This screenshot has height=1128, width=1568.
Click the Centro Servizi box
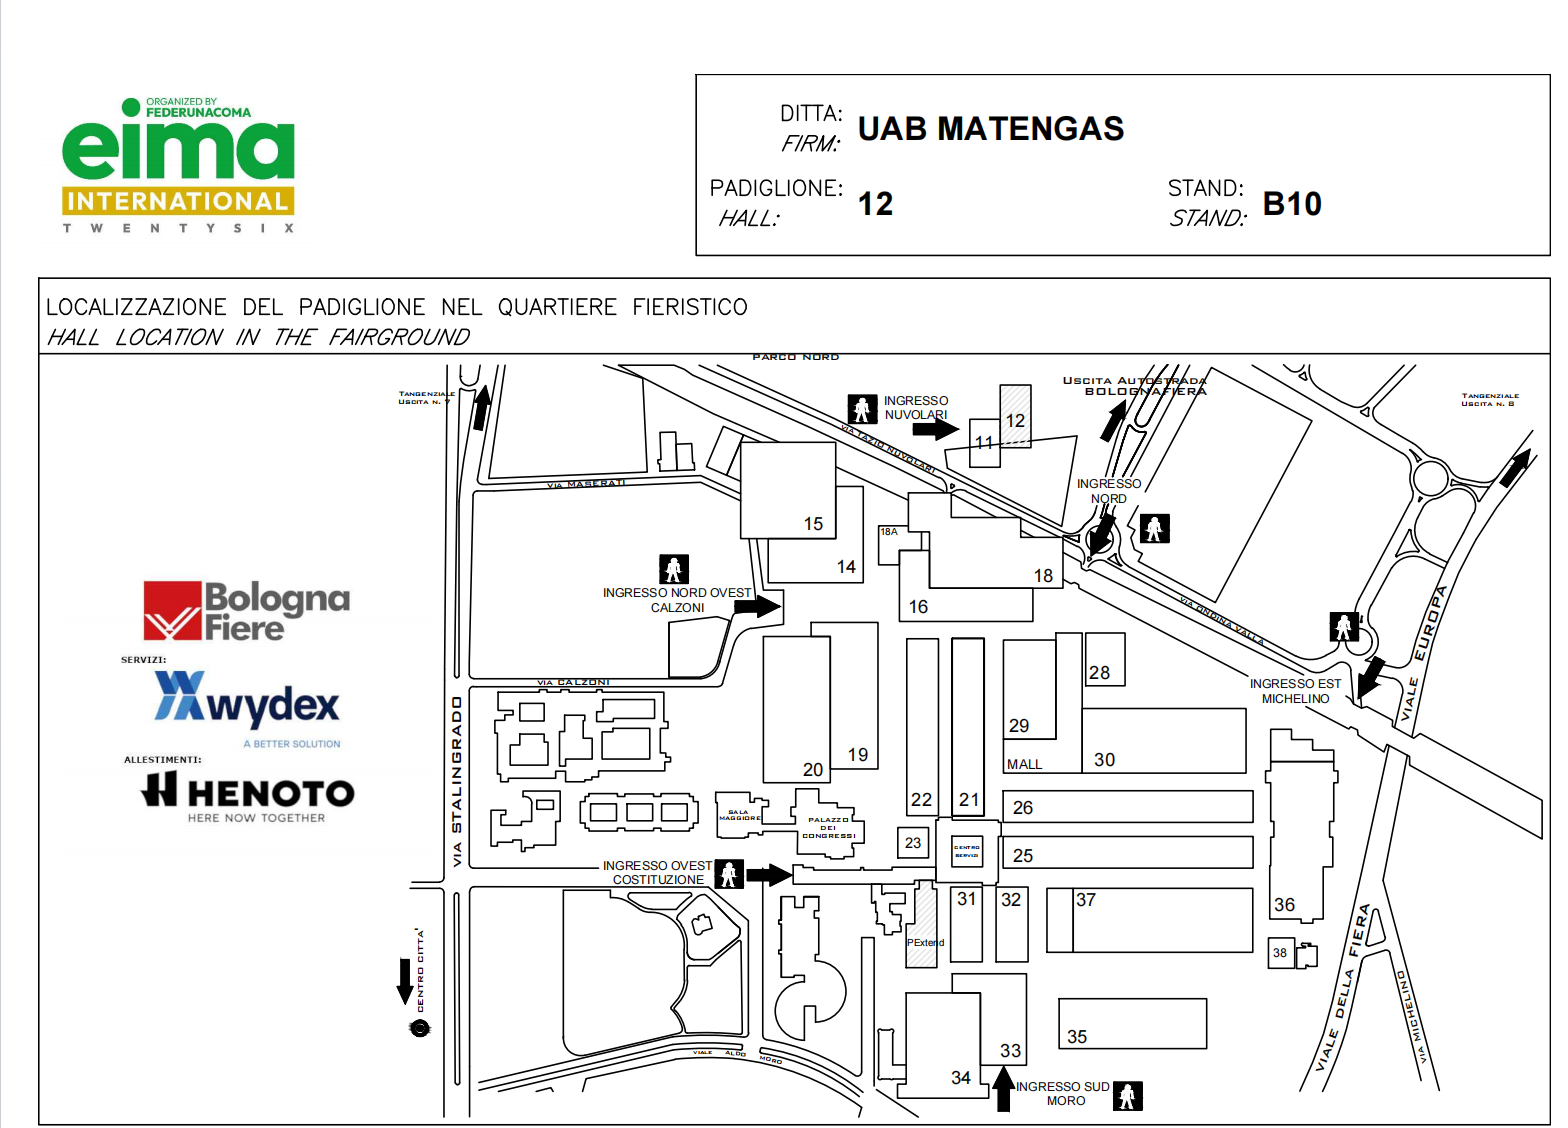coord(967,851)
